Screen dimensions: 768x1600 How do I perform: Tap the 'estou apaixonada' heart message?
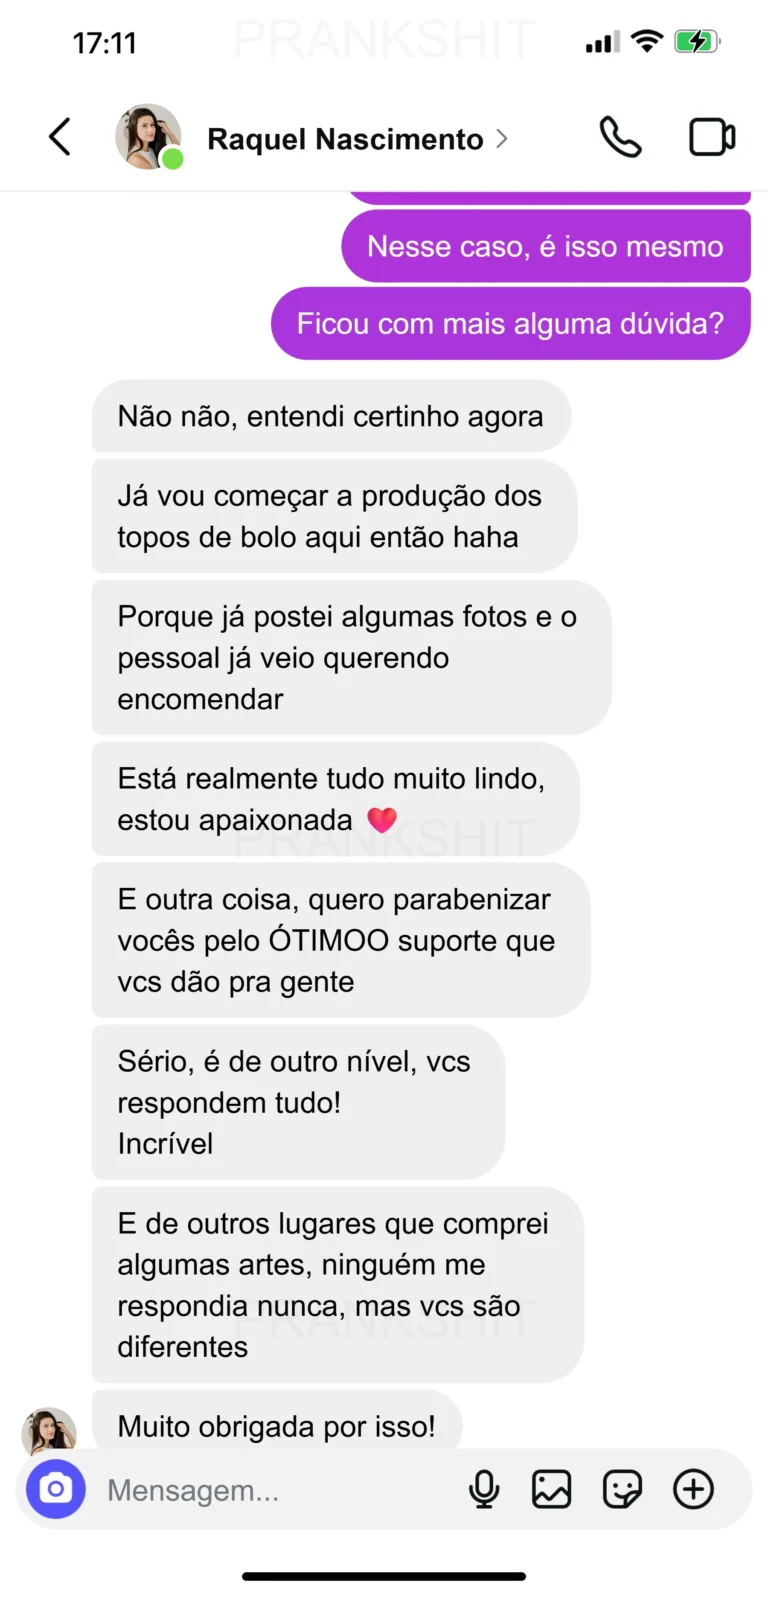click(x=334, y=799)
